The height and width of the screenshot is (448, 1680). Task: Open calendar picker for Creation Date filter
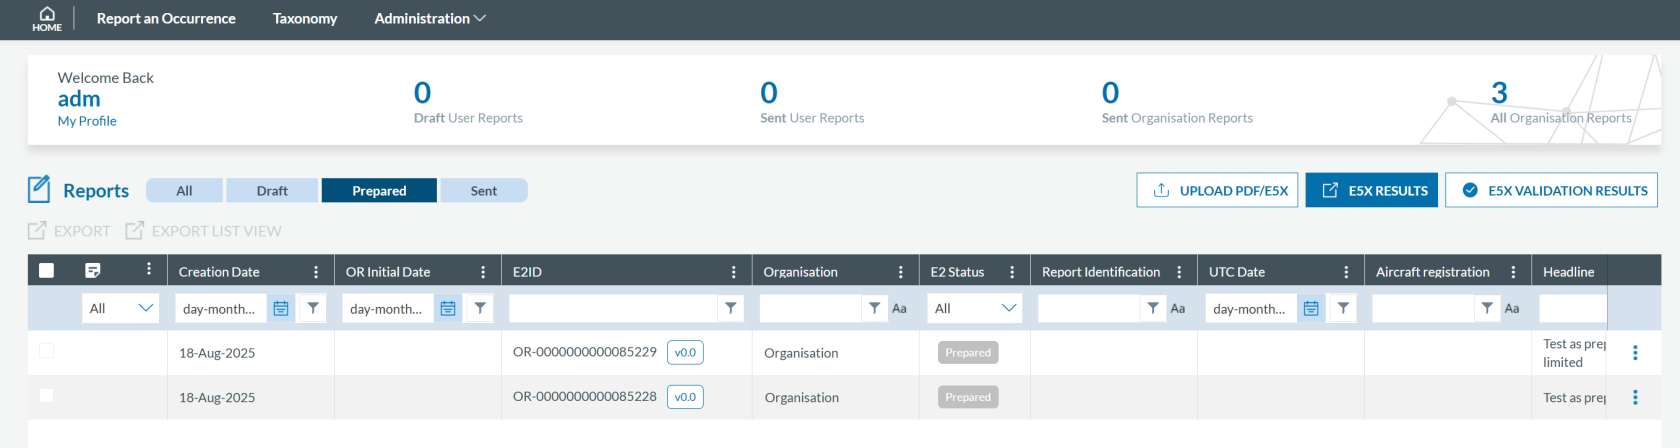pyautogui.click(x=281, y=309)
